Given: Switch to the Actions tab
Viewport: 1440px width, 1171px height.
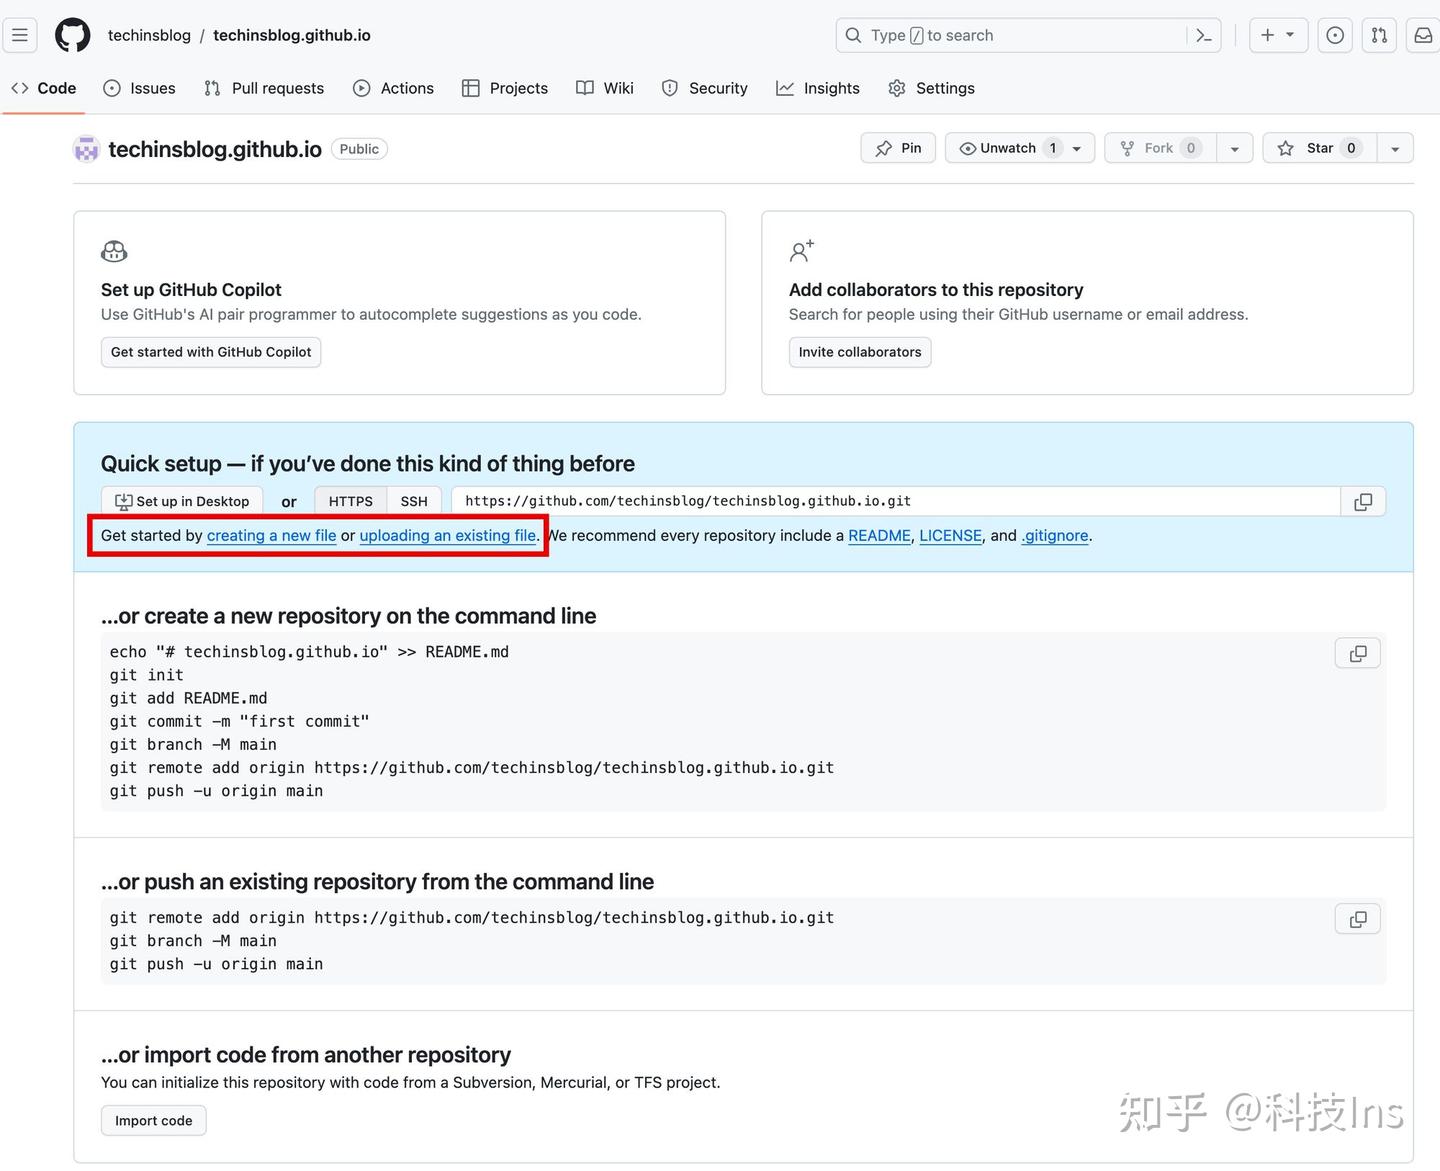Looking at the screenshot, I should coord(394,88).
